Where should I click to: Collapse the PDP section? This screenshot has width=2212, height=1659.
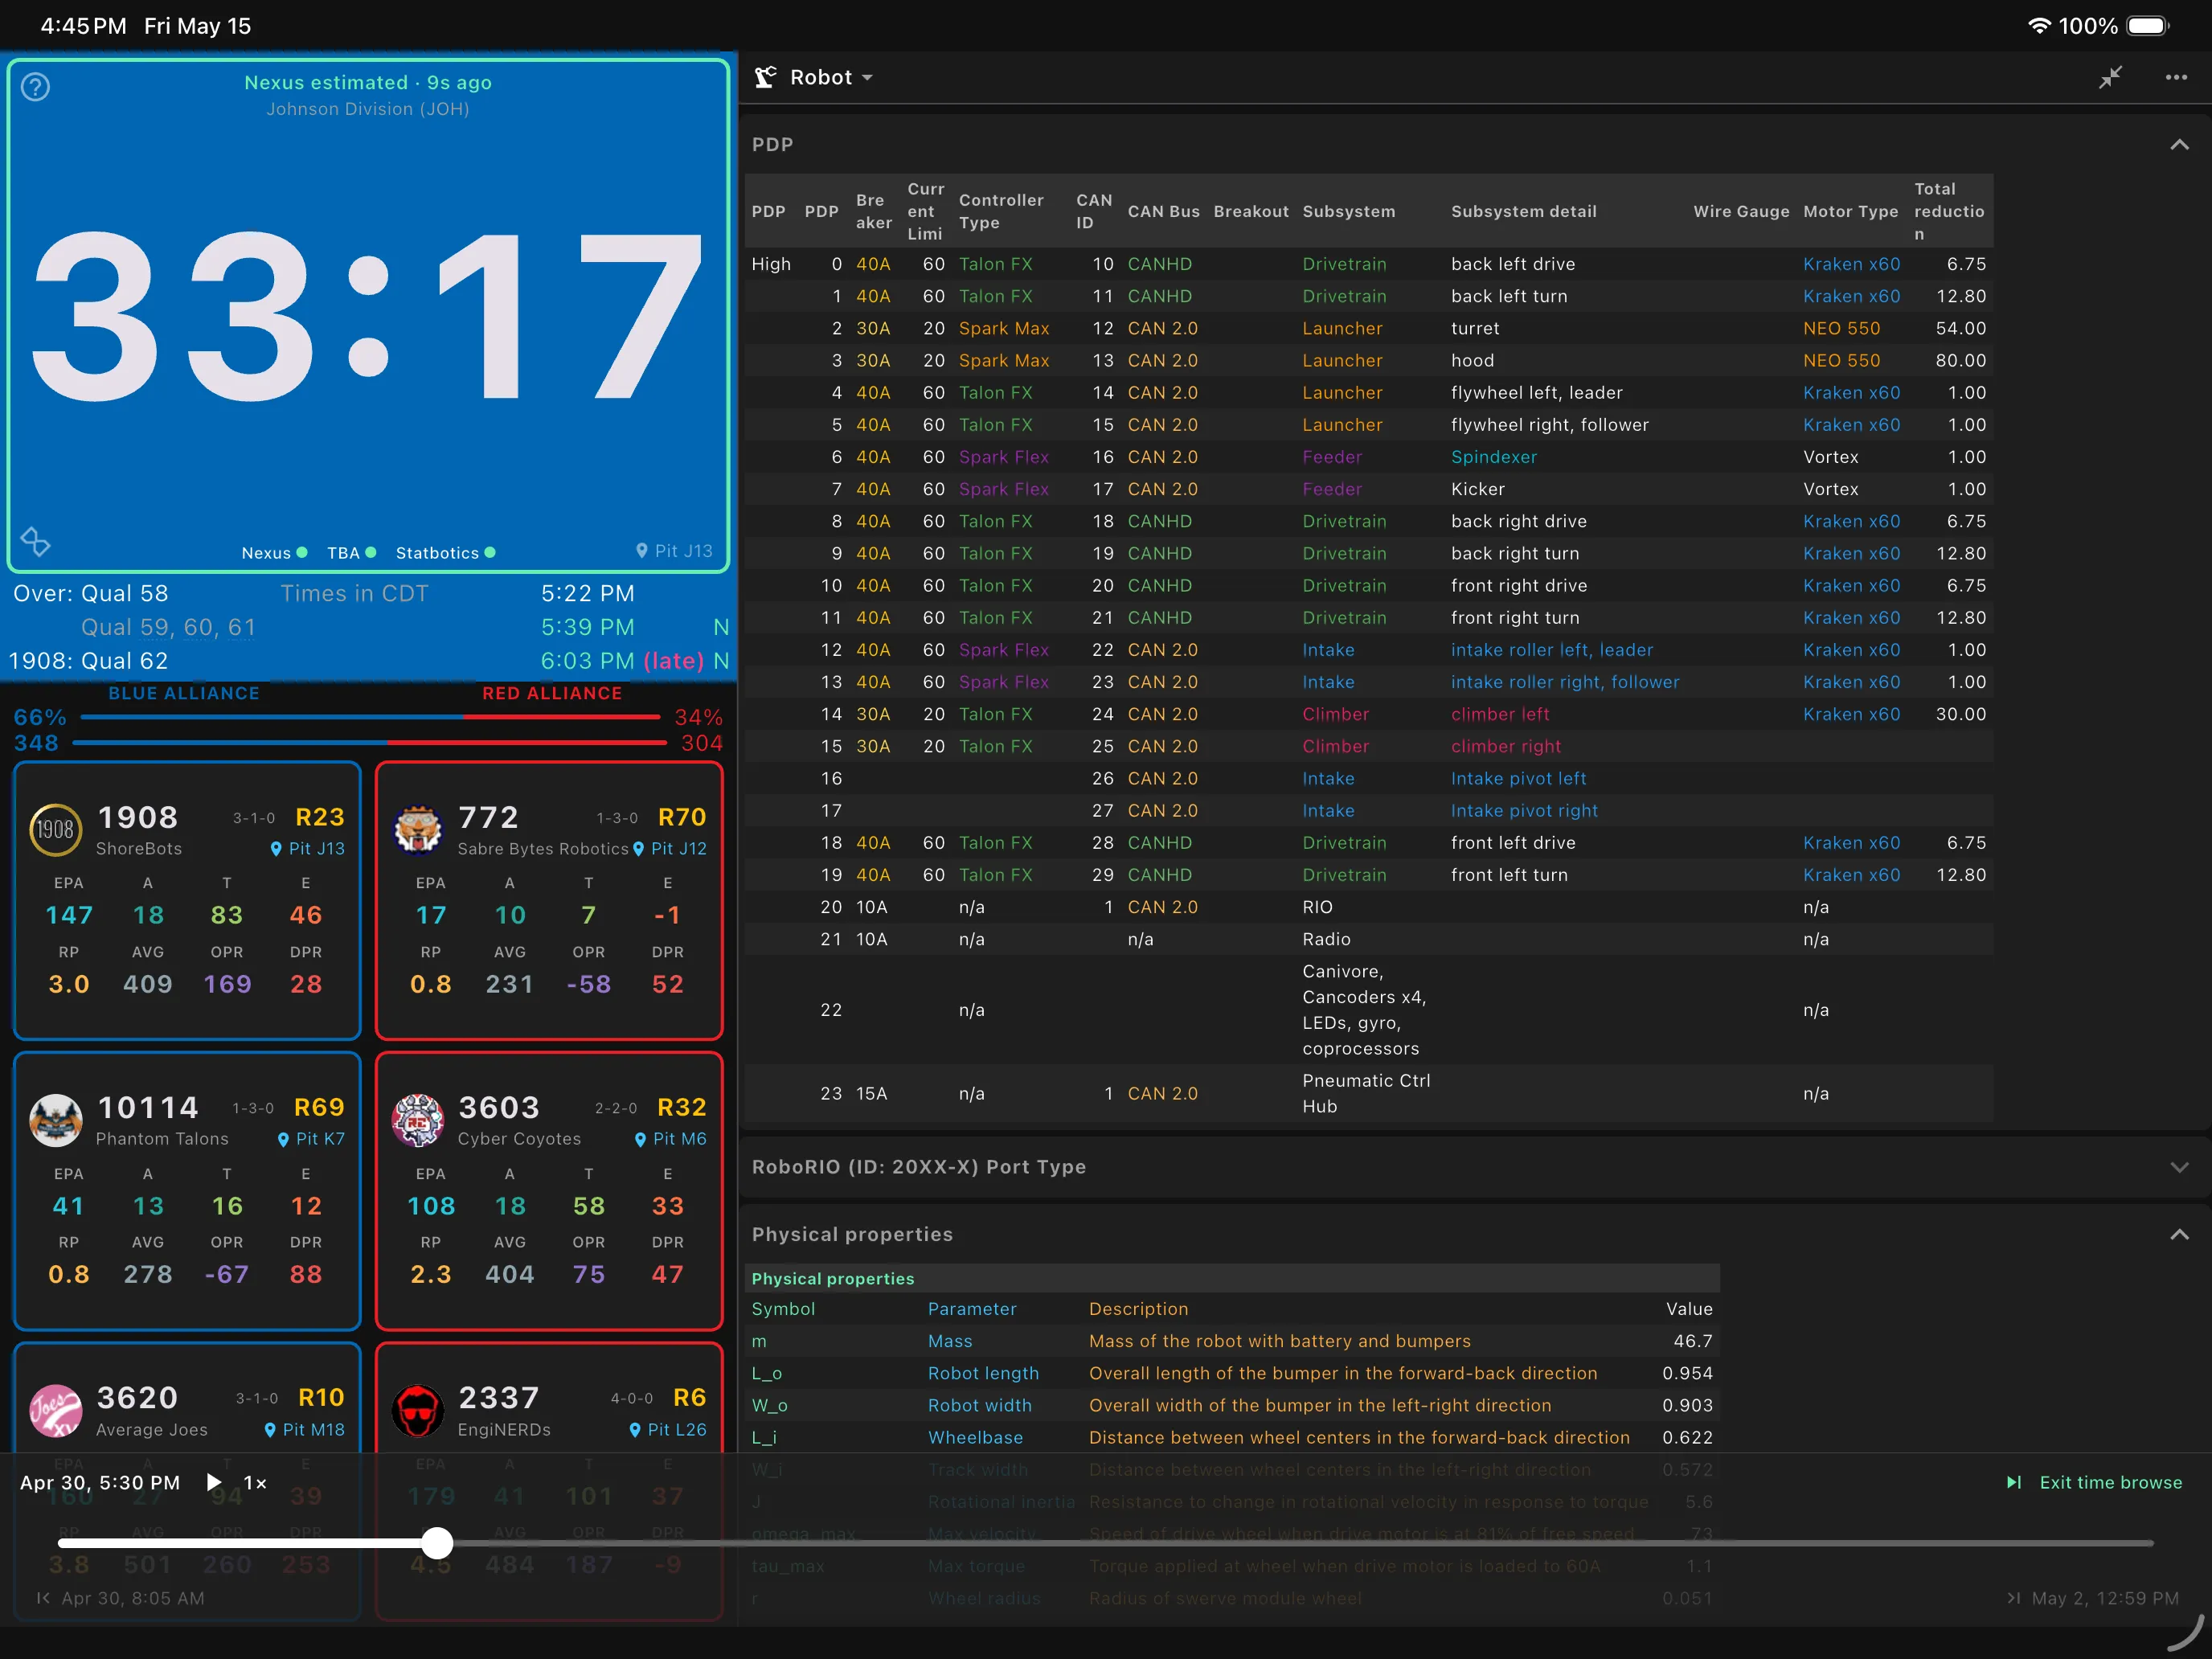(2179, 145)
